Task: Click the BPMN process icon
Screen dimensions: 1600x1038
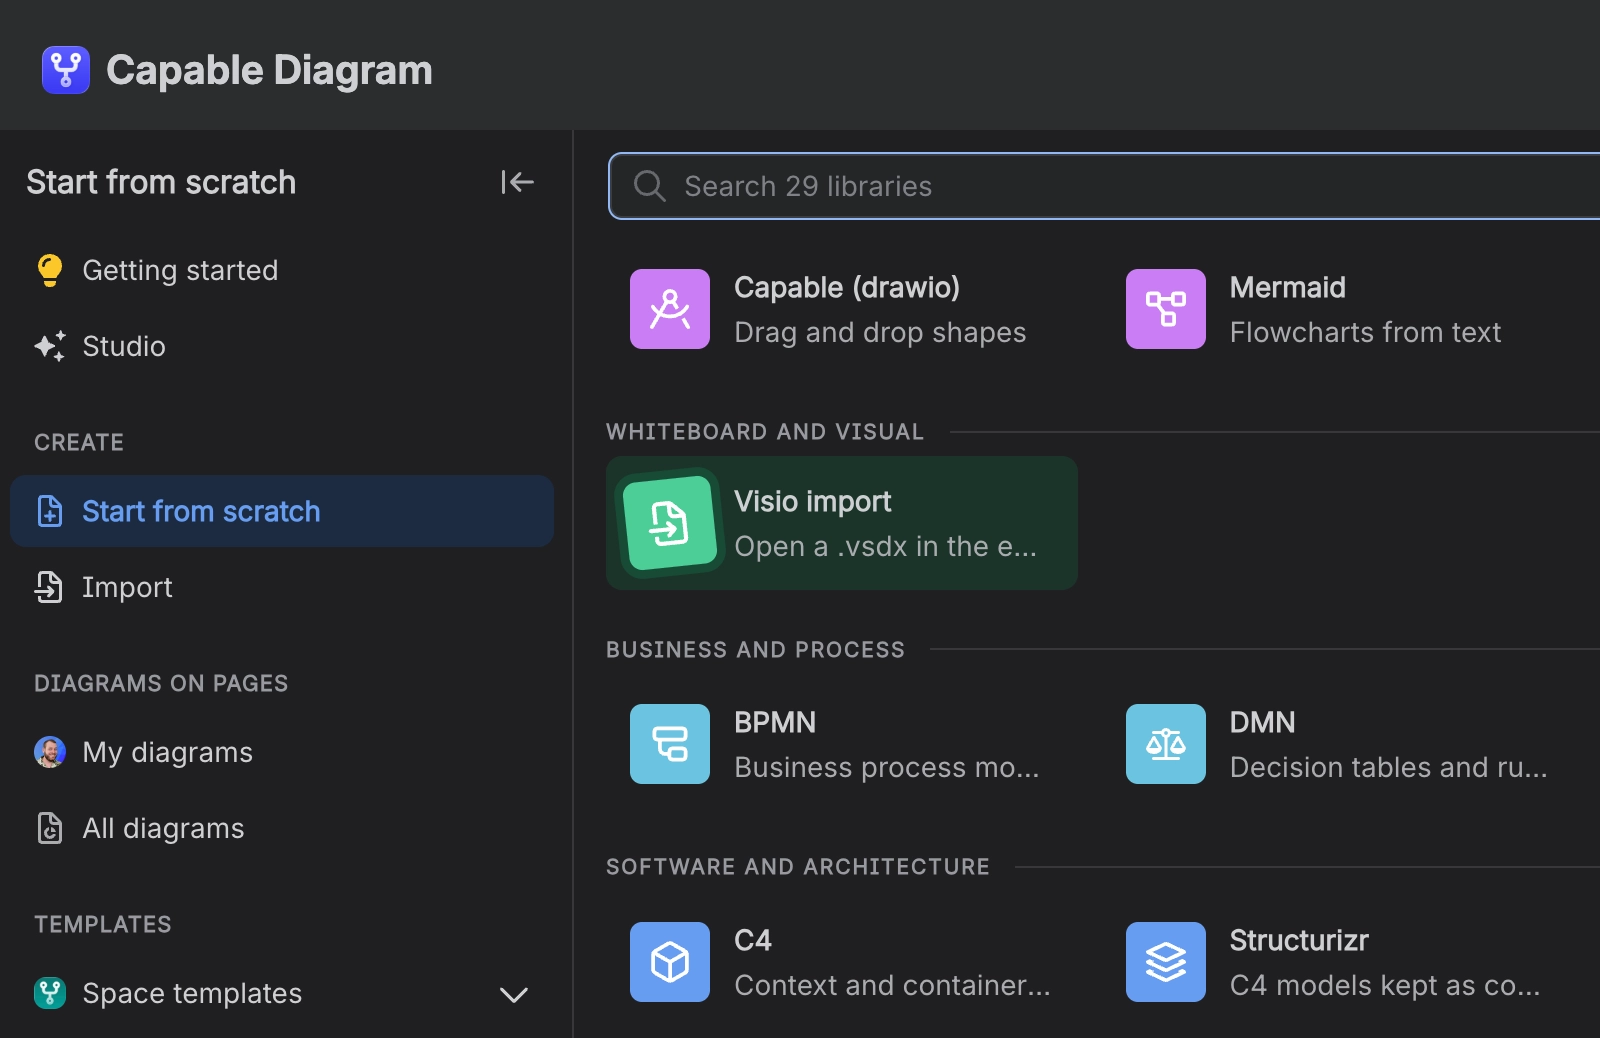Action: pos(670,744)
